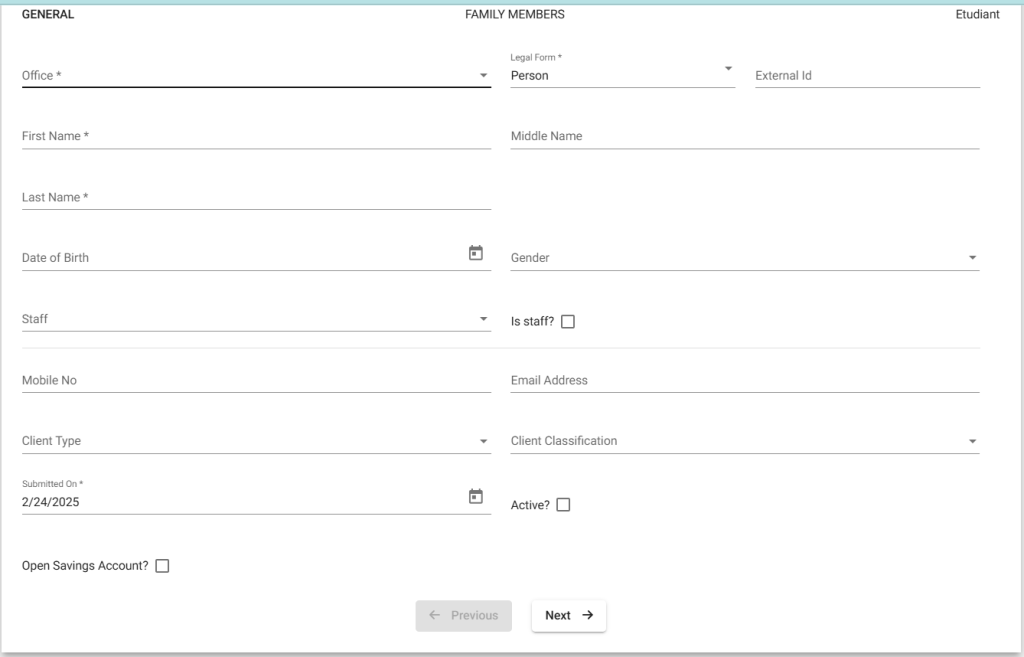The height and width of the screenshot is (657, 1024).
Task: Click the Next button
Action: [x=568, y=616]
